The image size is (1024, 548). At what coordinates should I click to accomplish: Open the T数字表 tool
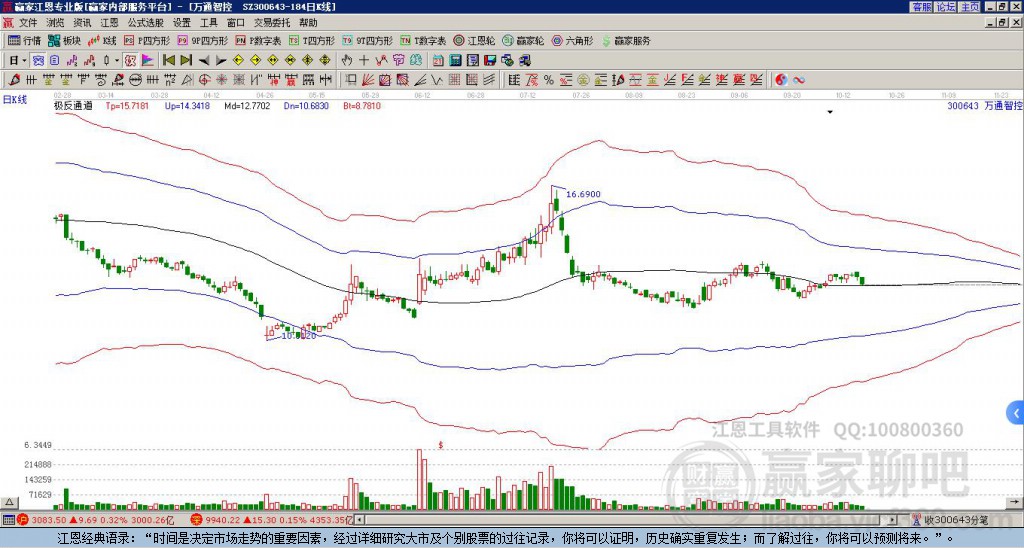[x=423, y=40]
